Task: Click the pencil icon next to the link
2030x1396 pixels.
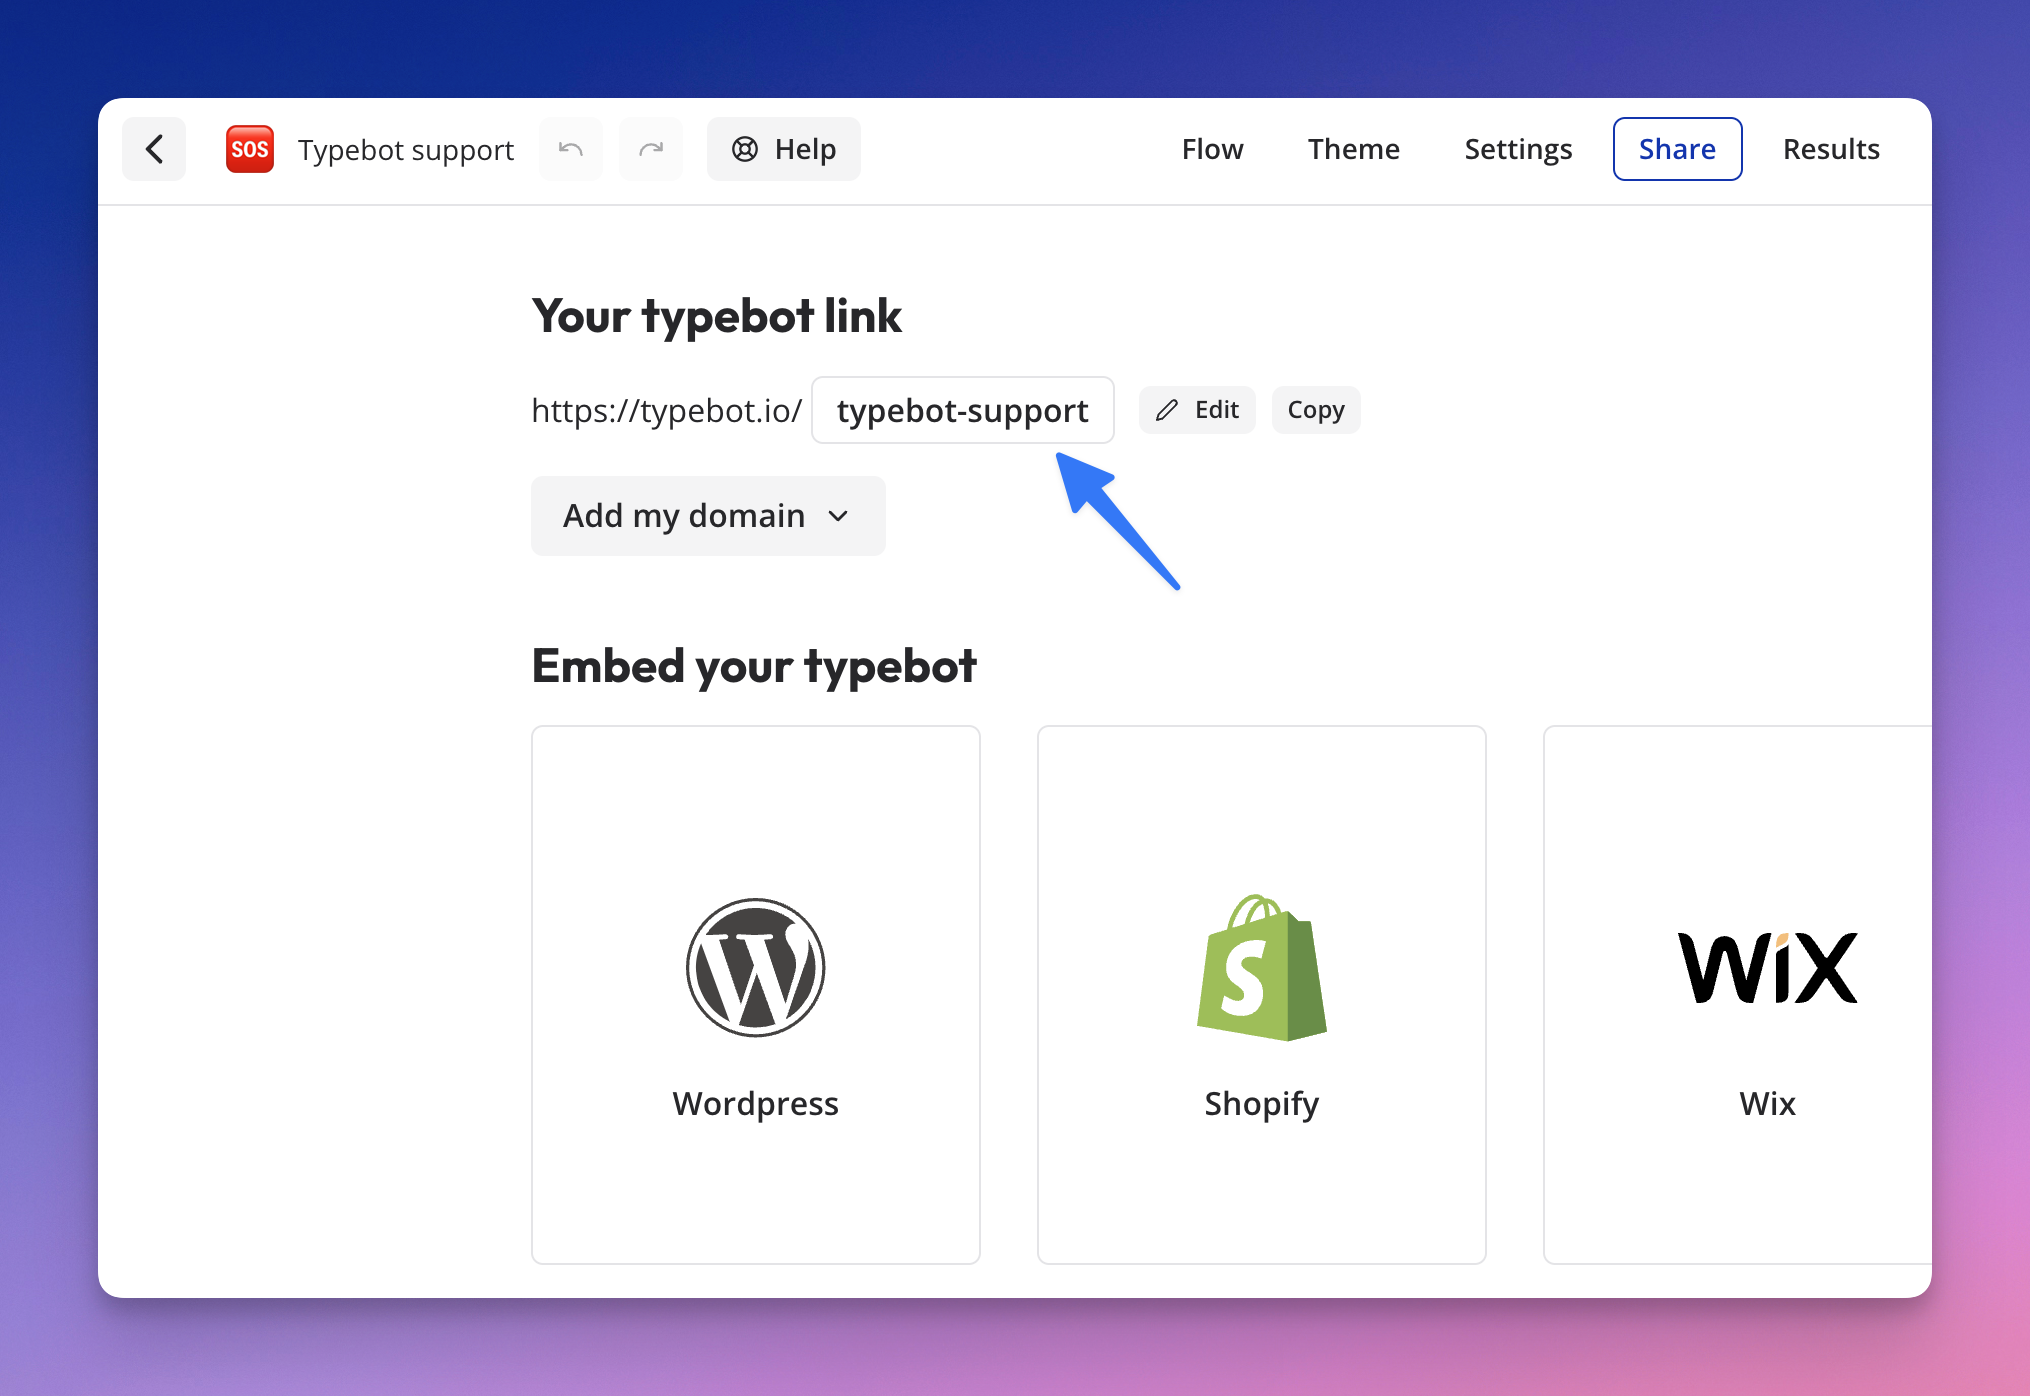Action: tap(1166, 410)
